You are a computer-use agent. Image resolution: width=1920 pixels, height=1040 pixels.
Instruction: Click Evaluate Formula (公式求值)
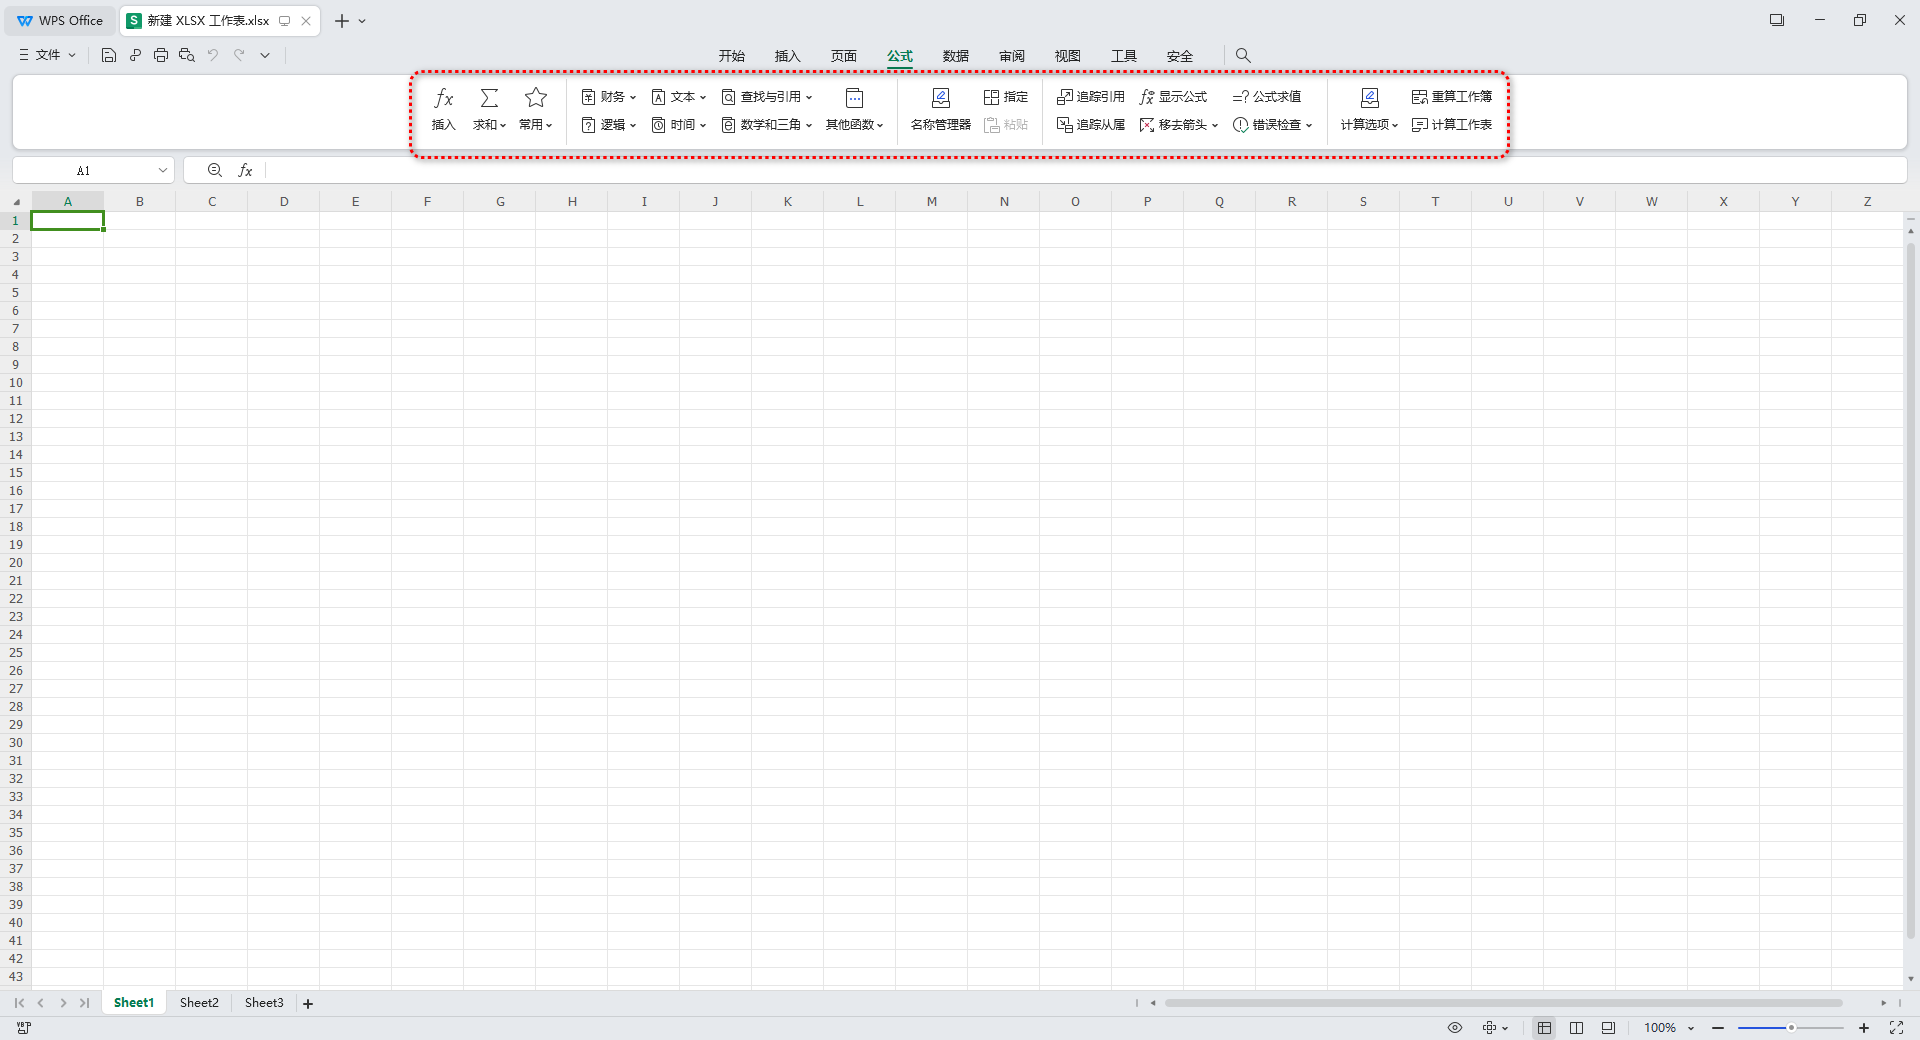1266,97
